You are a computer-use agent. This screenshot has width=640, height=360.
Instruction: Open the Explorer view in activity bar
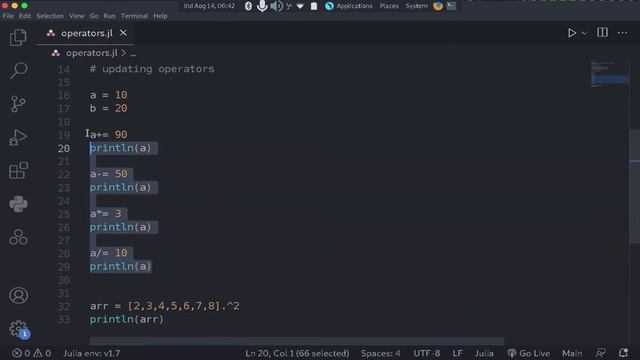pos(18,38)
